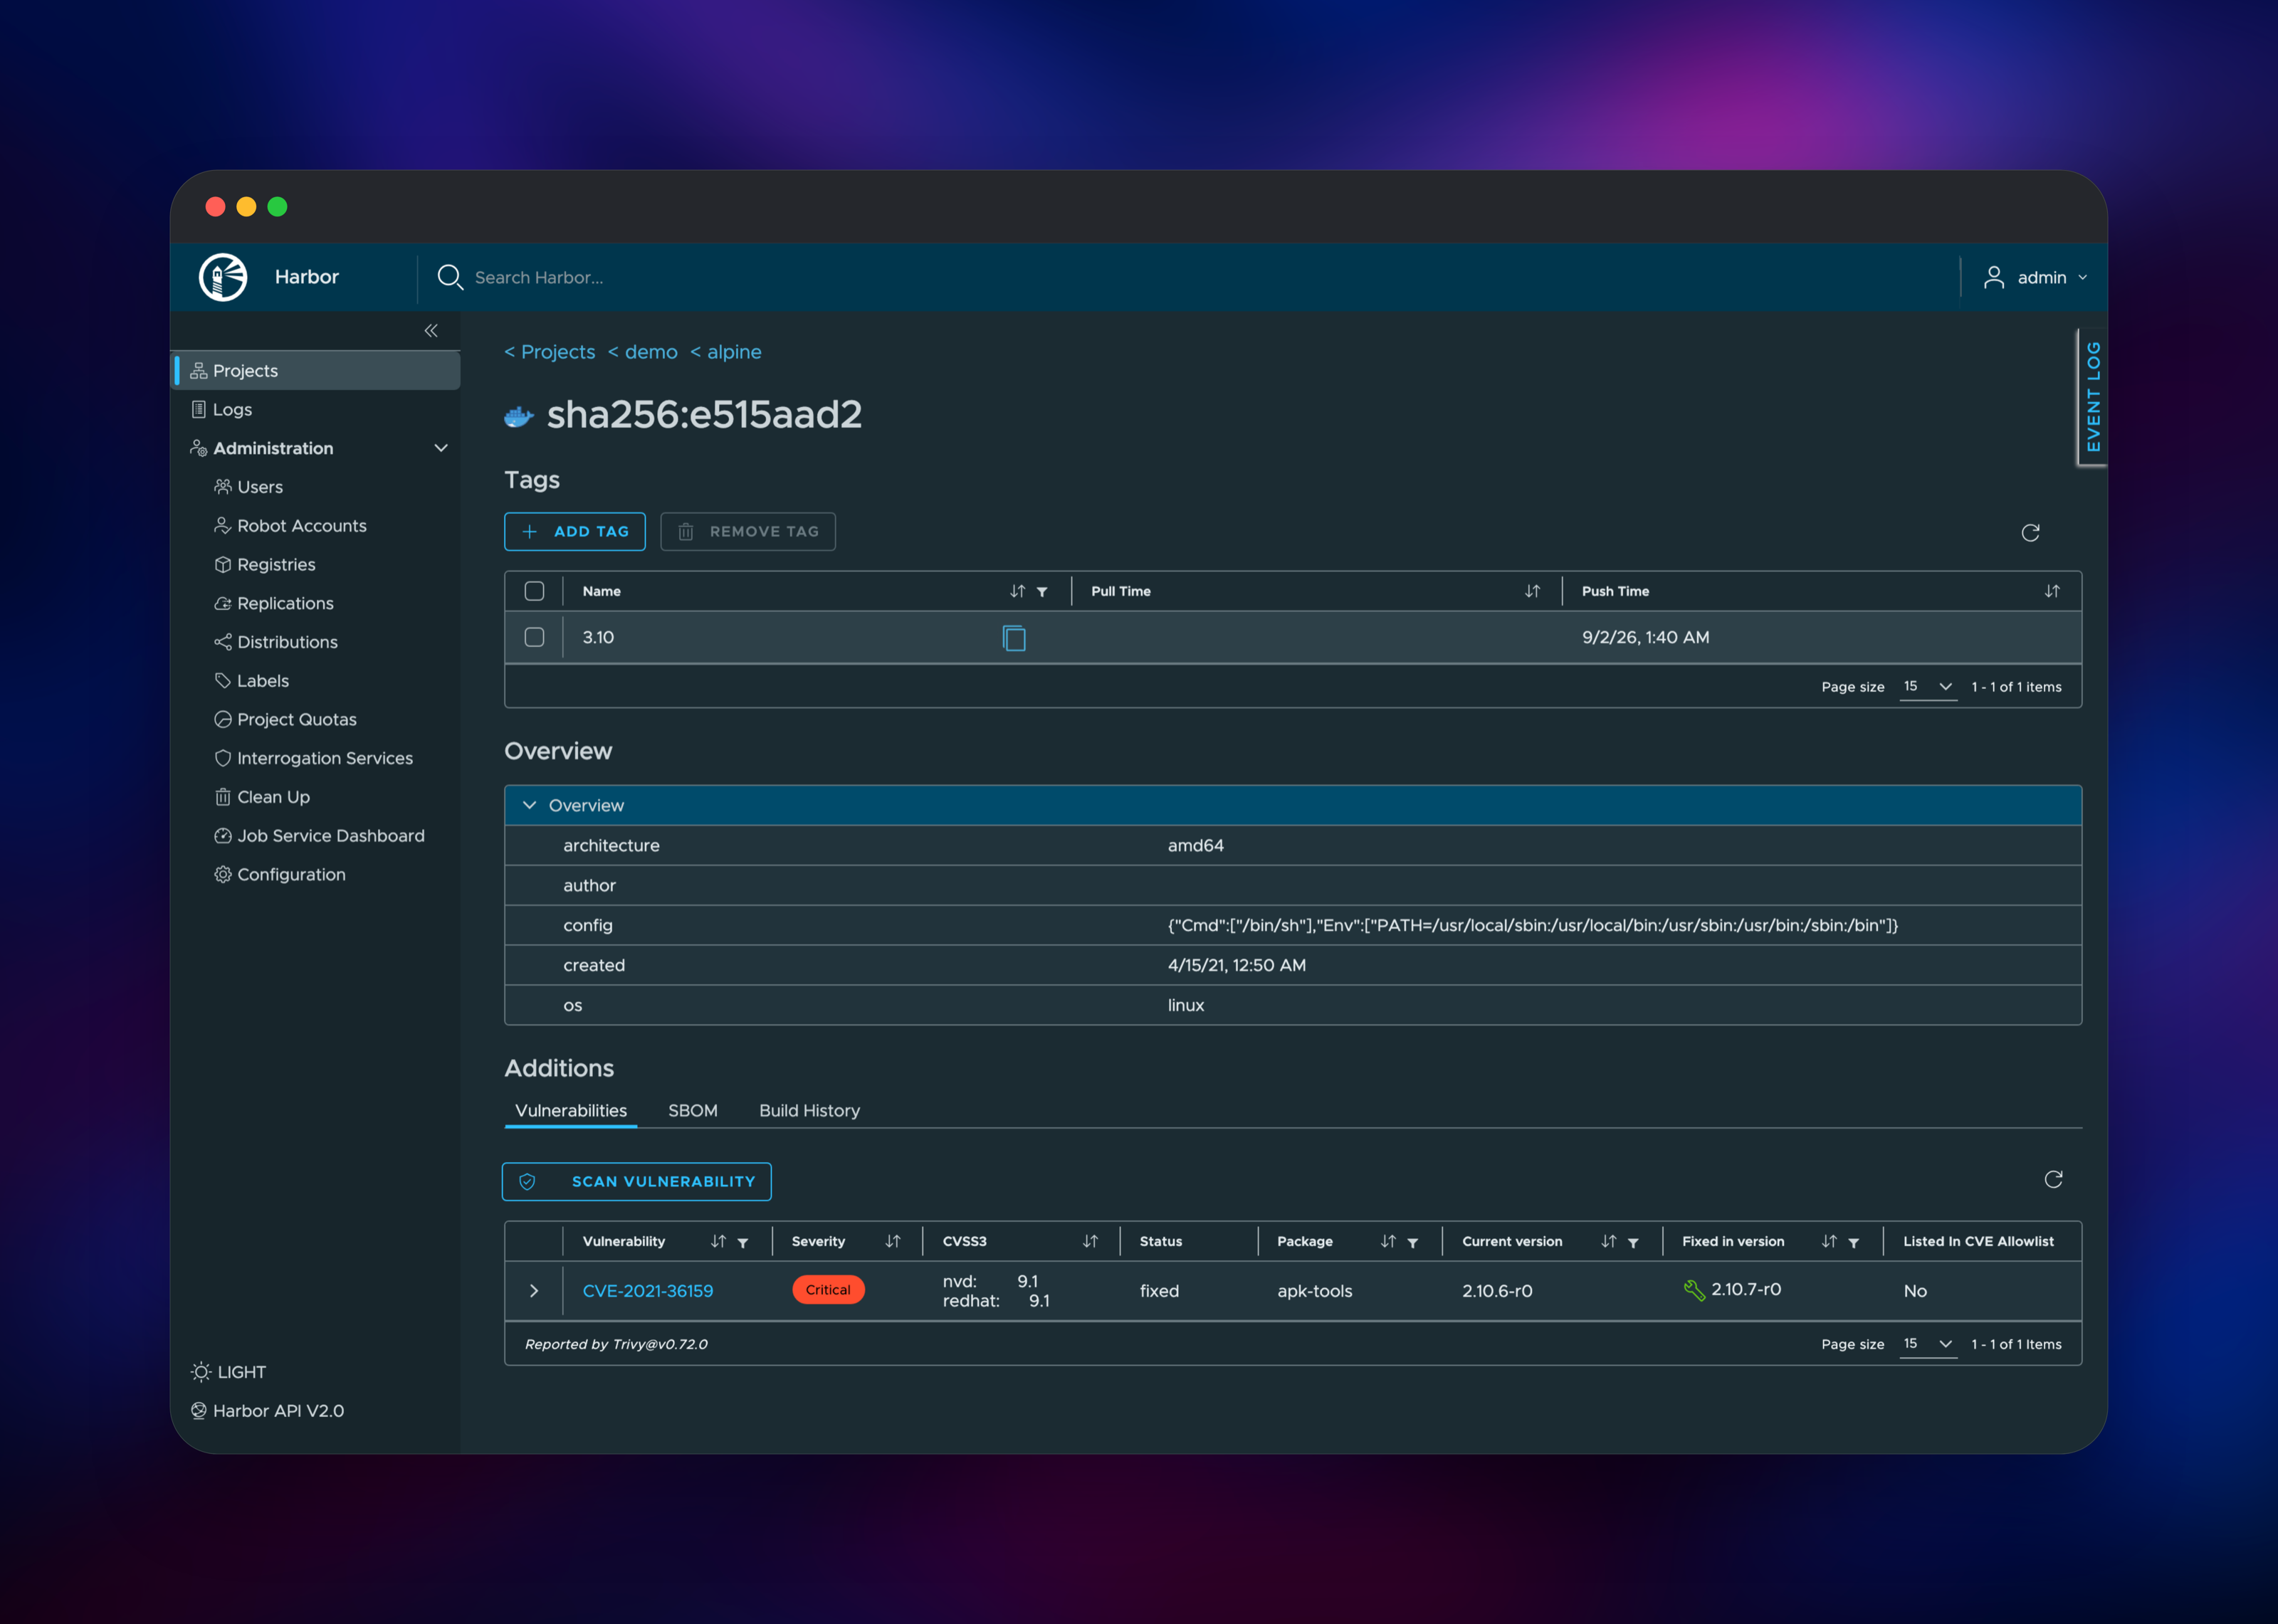The height and width of the screenshot is (1624, 2278).
Task: Change Tags table page size
Action: (x=1928, y=687)
